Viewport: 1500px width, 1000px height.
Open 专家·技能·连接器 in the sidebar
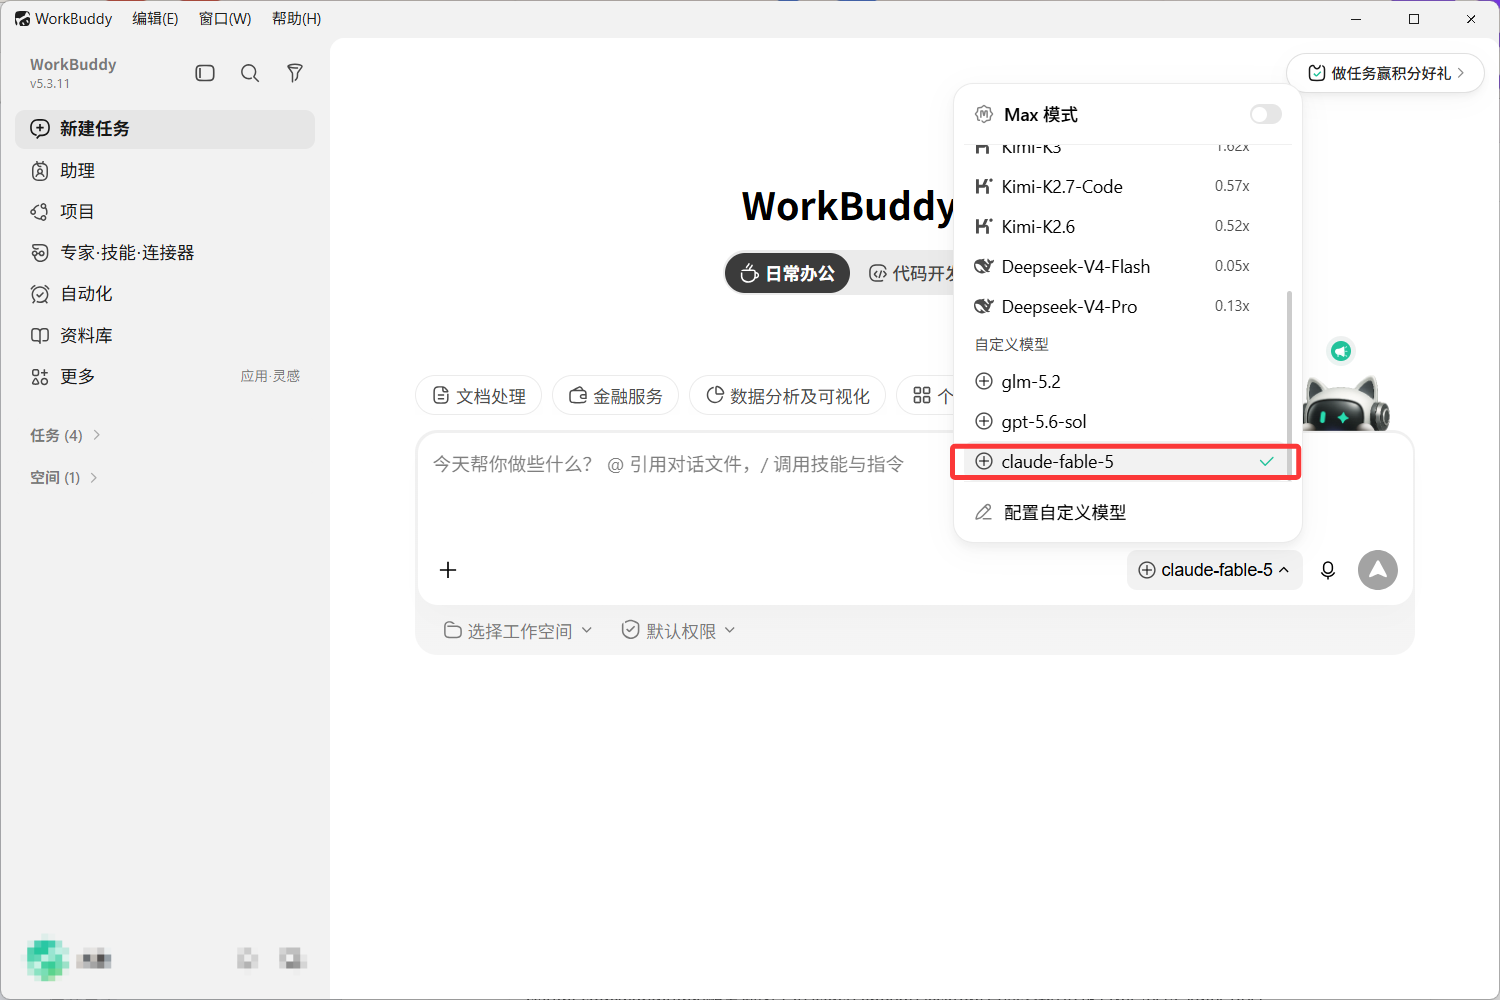[165, 253]
